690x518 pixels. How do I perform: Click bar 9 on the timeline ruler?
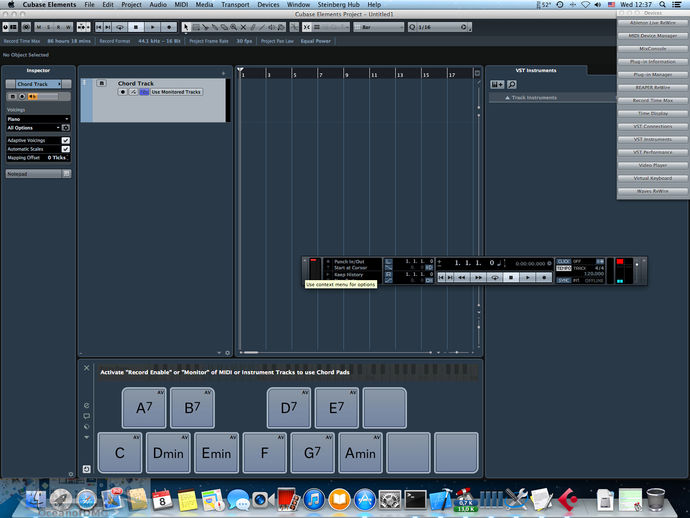point(347,74)
